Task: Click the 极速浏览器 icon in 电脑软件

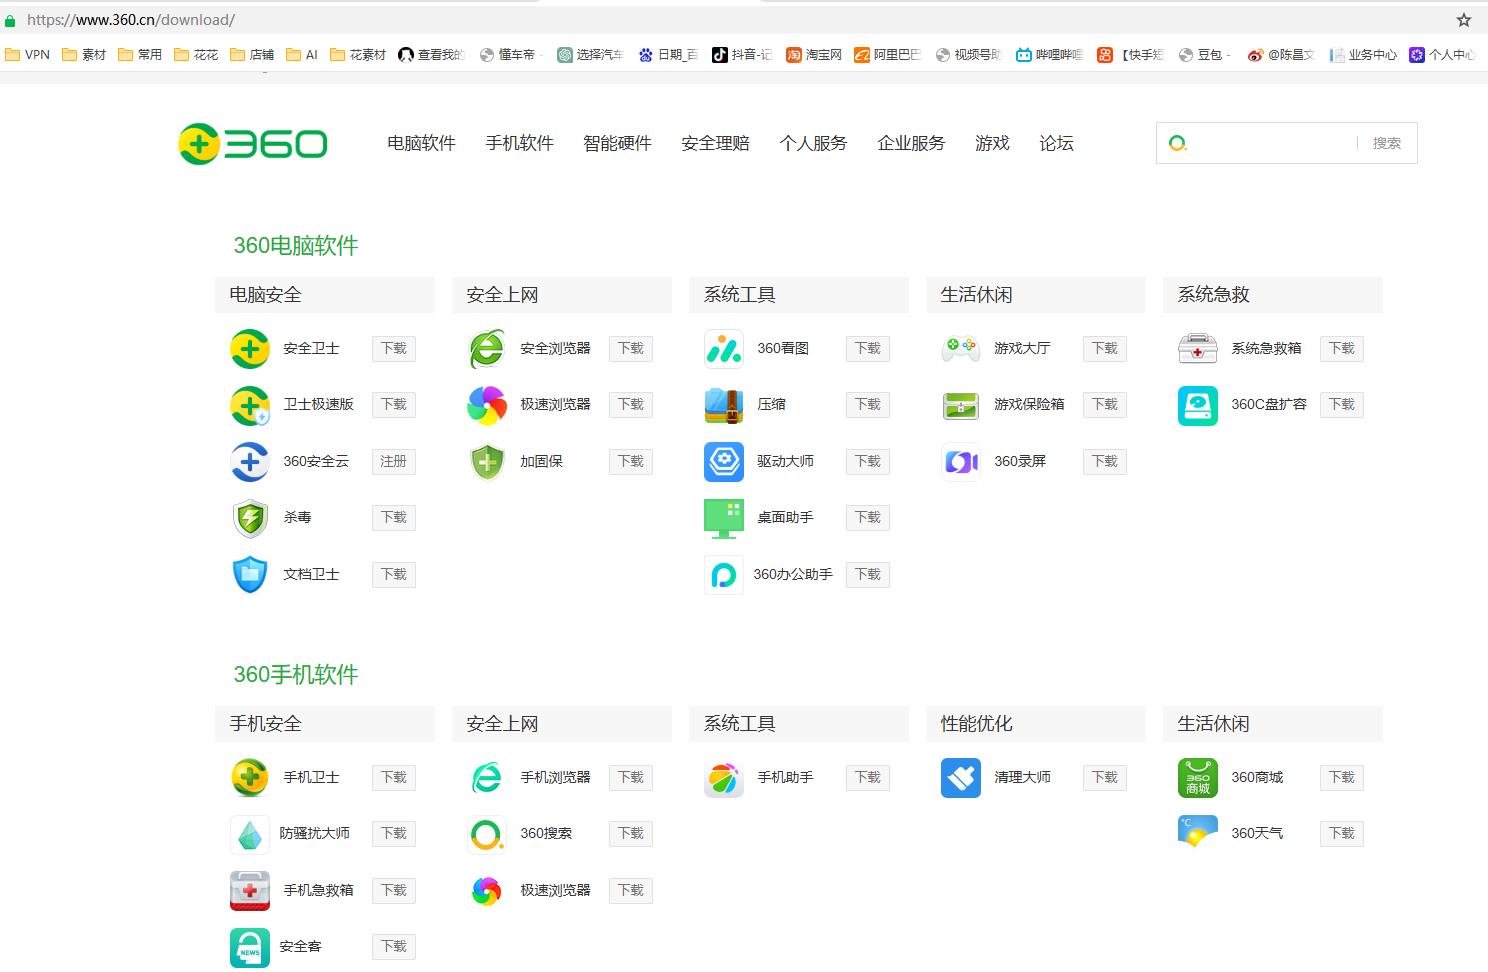Action: 487,405
